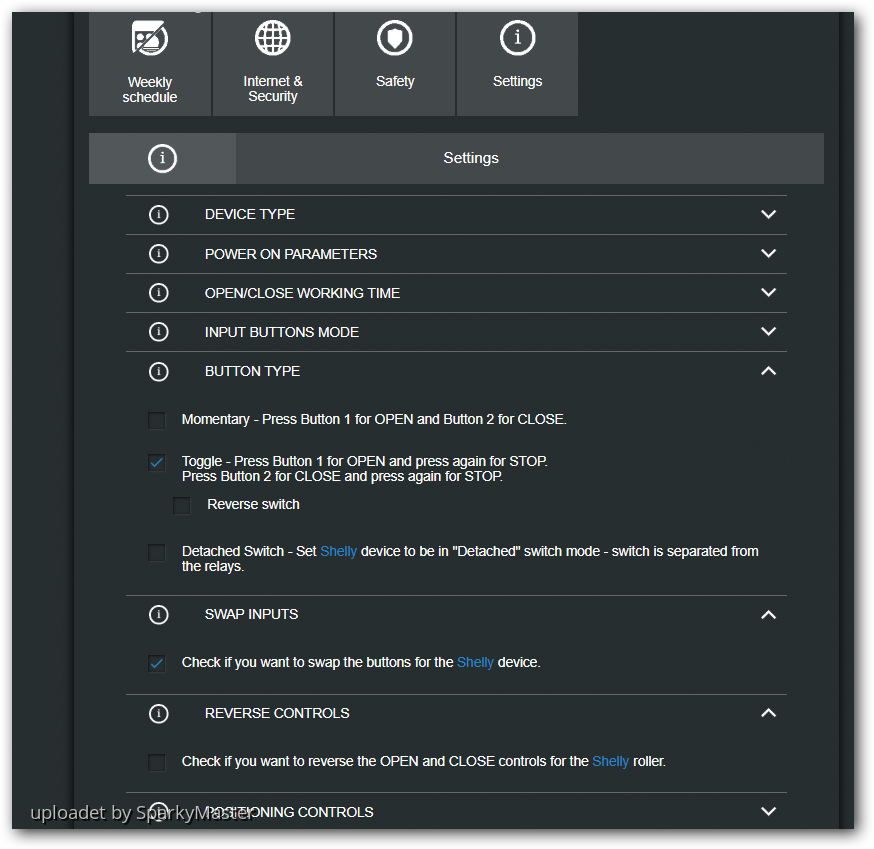This screenshot has height=849, width=874.
Task: Enable the Reverse switch checkbox
Action: pos(182,505)
